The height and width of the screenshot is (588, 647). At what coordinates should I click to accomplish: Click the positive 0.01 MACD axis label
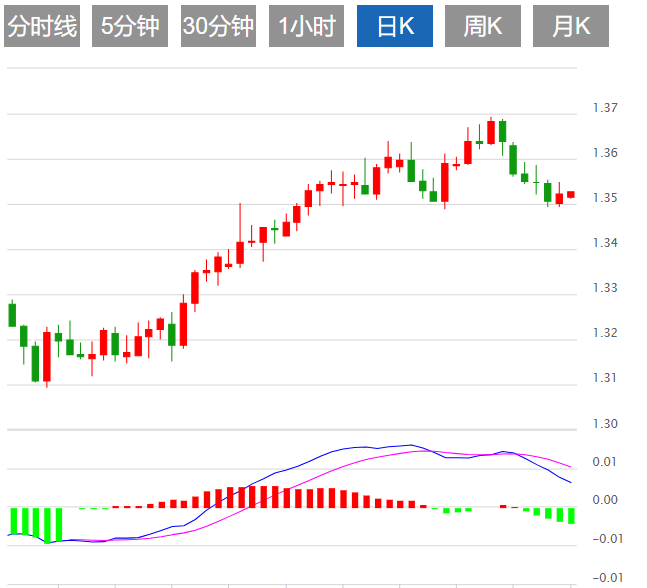click(x=605, y=462)
